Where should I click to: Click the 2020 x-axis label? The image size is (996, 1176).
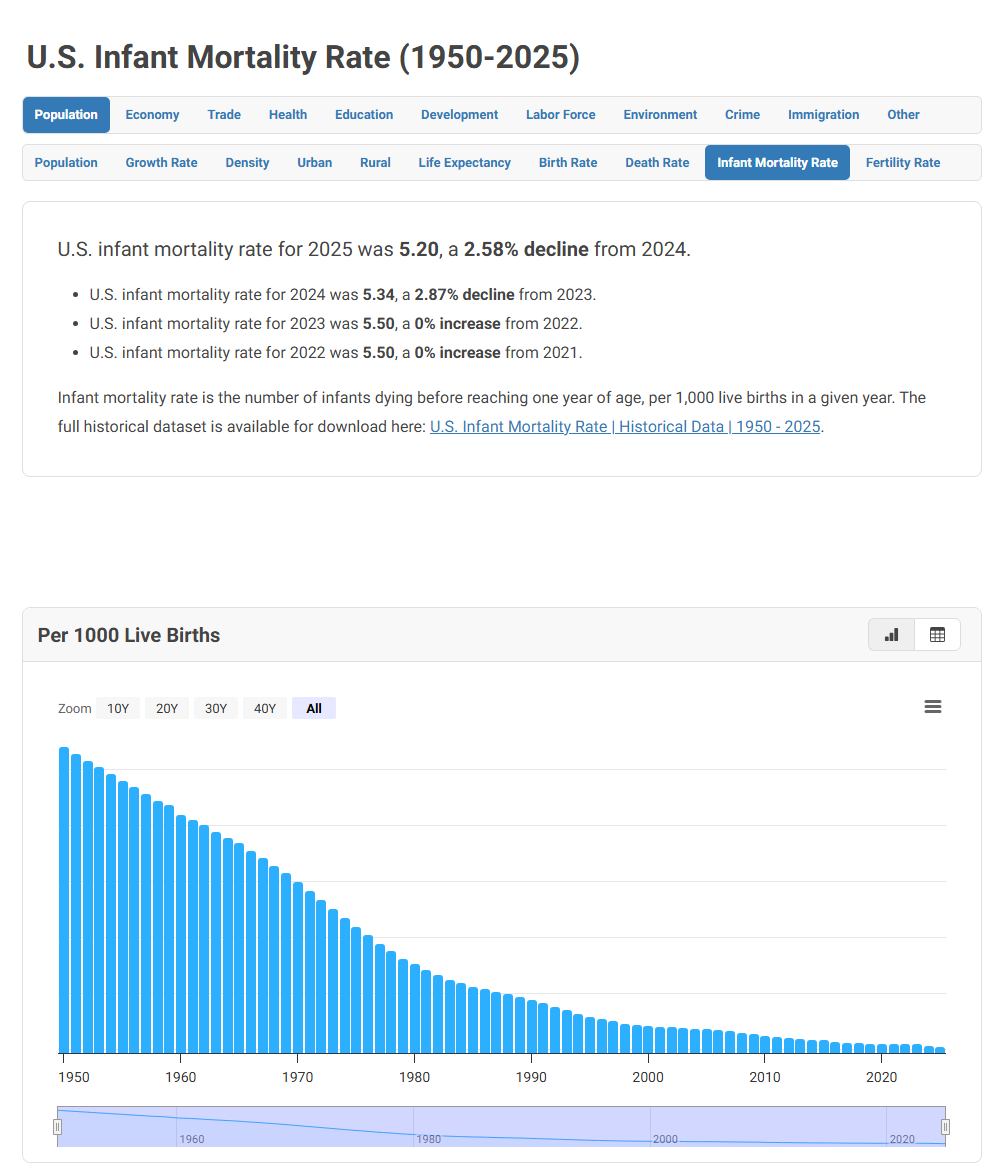point(881,1077)
